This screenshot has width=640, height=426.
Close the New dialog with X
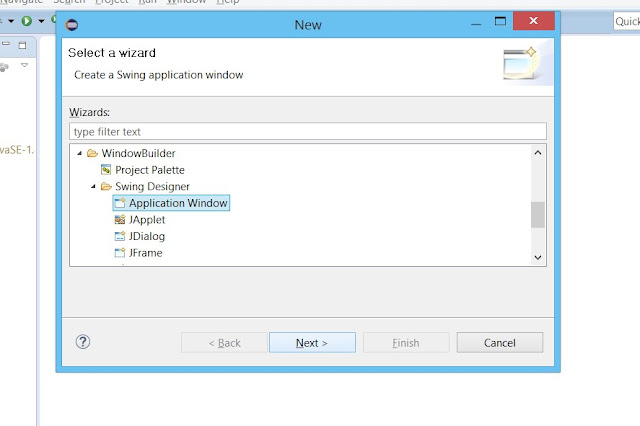533,21
